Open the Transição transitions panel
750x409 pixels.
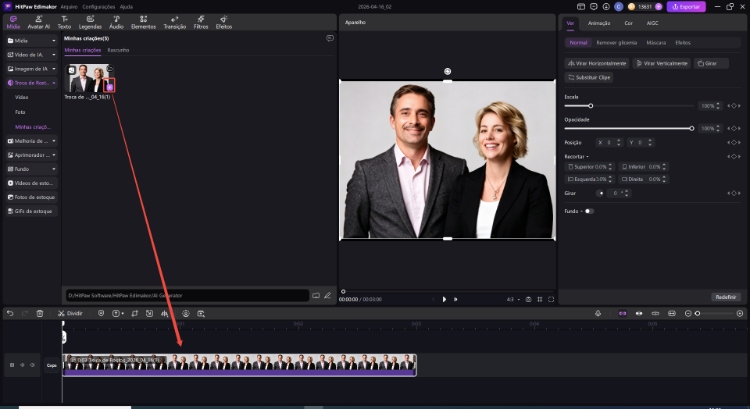(x=174, y=22)
